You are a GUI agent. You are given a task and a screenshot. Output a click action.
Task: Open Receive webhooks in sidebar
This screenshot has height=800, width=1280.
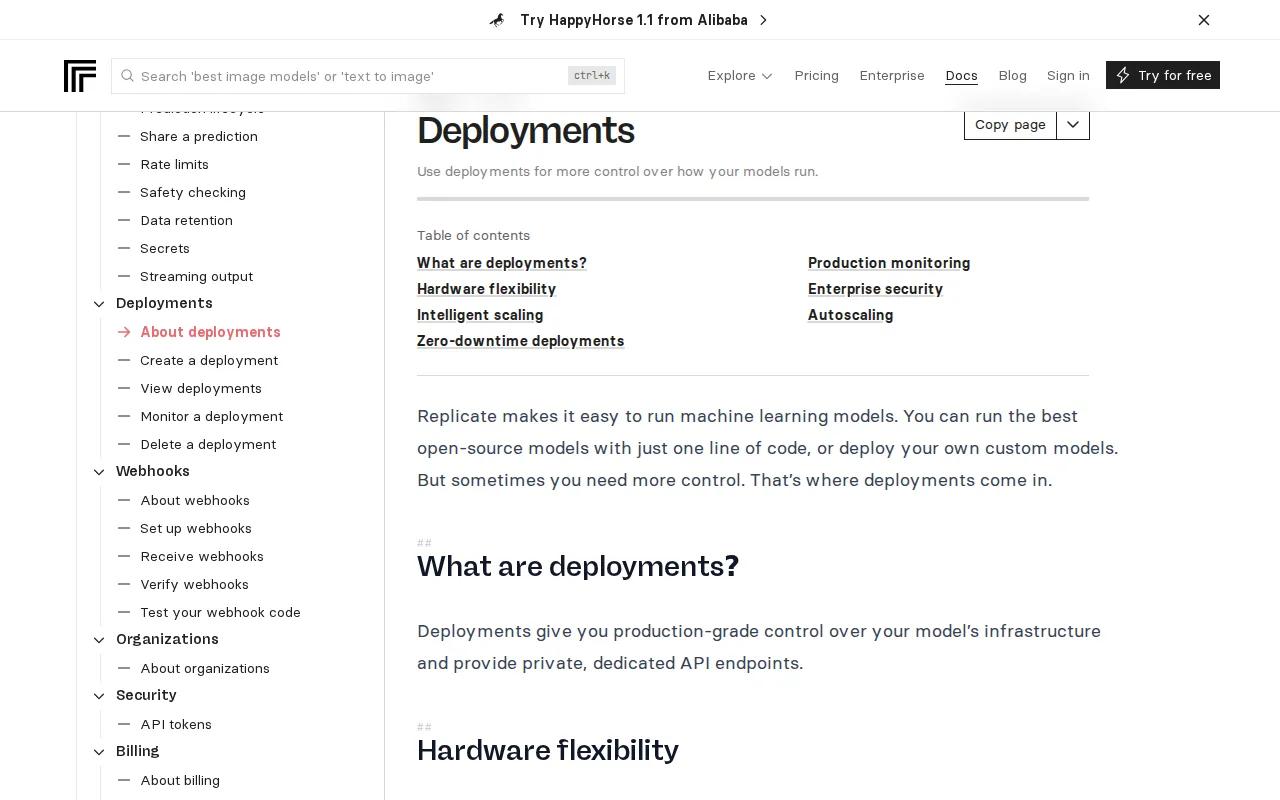tap(202, 556)
